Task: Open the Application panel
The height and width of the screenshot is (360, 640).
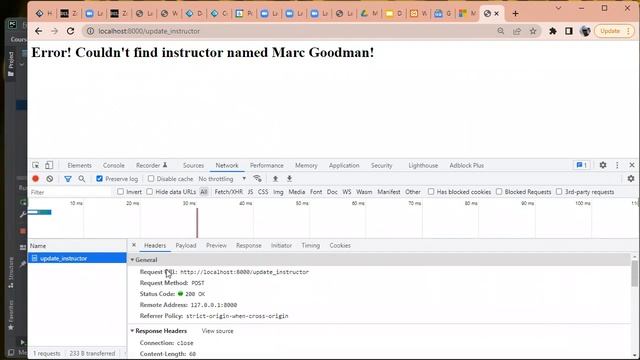Action: [x=344, y=165]
